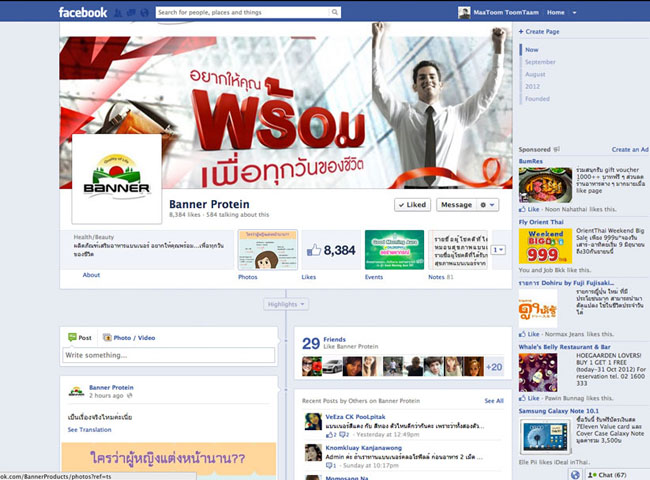Viewport: 650px width, 480px height.
Task: Open the messages icon in header
Action: [x=133, y=13]
